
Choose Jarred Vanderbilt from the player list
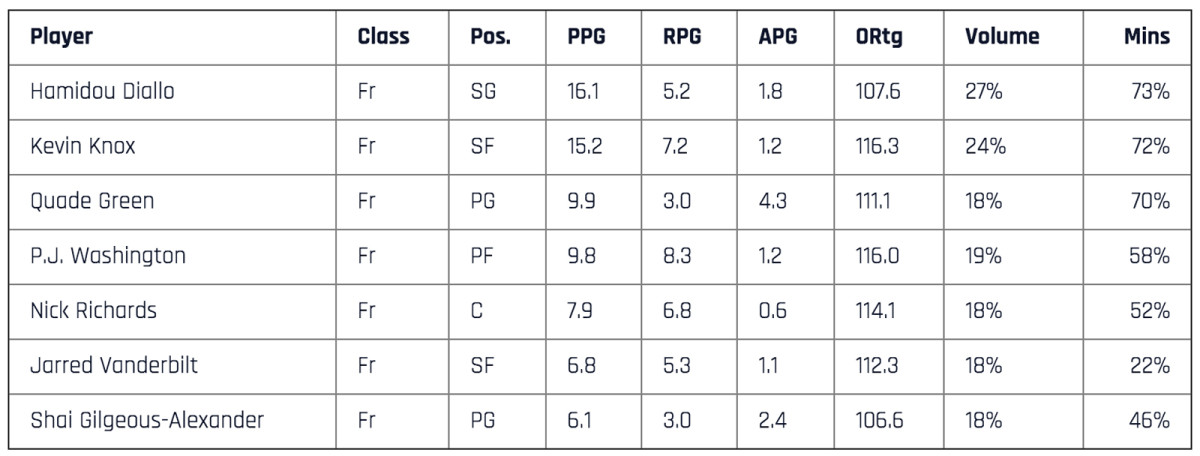click(x=114, y=365)
